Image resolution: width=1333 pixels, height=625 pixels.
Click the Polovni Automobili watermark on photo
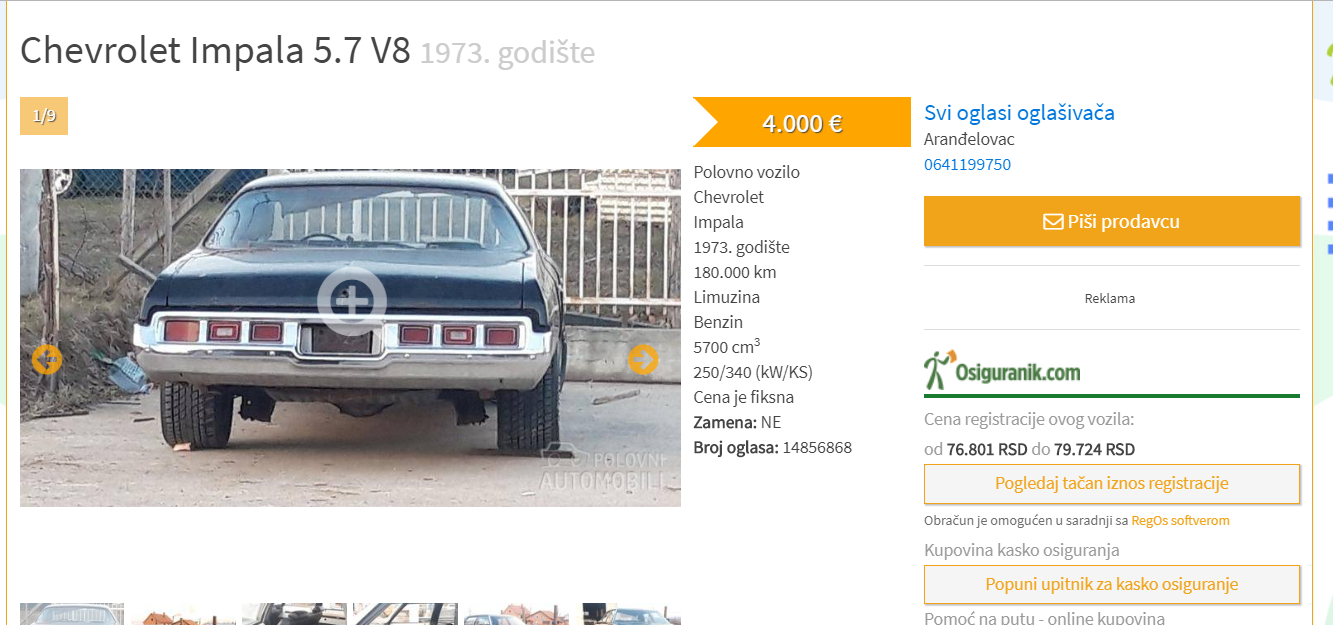[603, 471]
